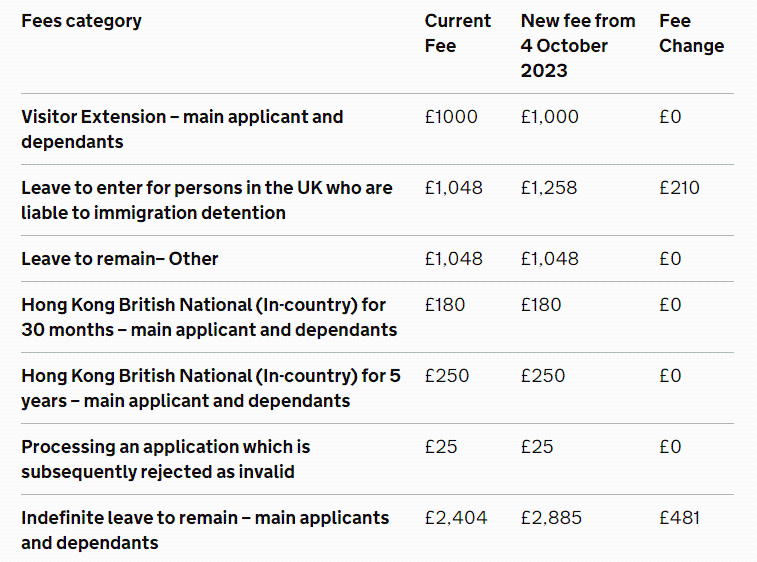Click the £250 new fee value
Viewport: 757px width, 562px height.
pyautogui.click(x=543, y=376)
